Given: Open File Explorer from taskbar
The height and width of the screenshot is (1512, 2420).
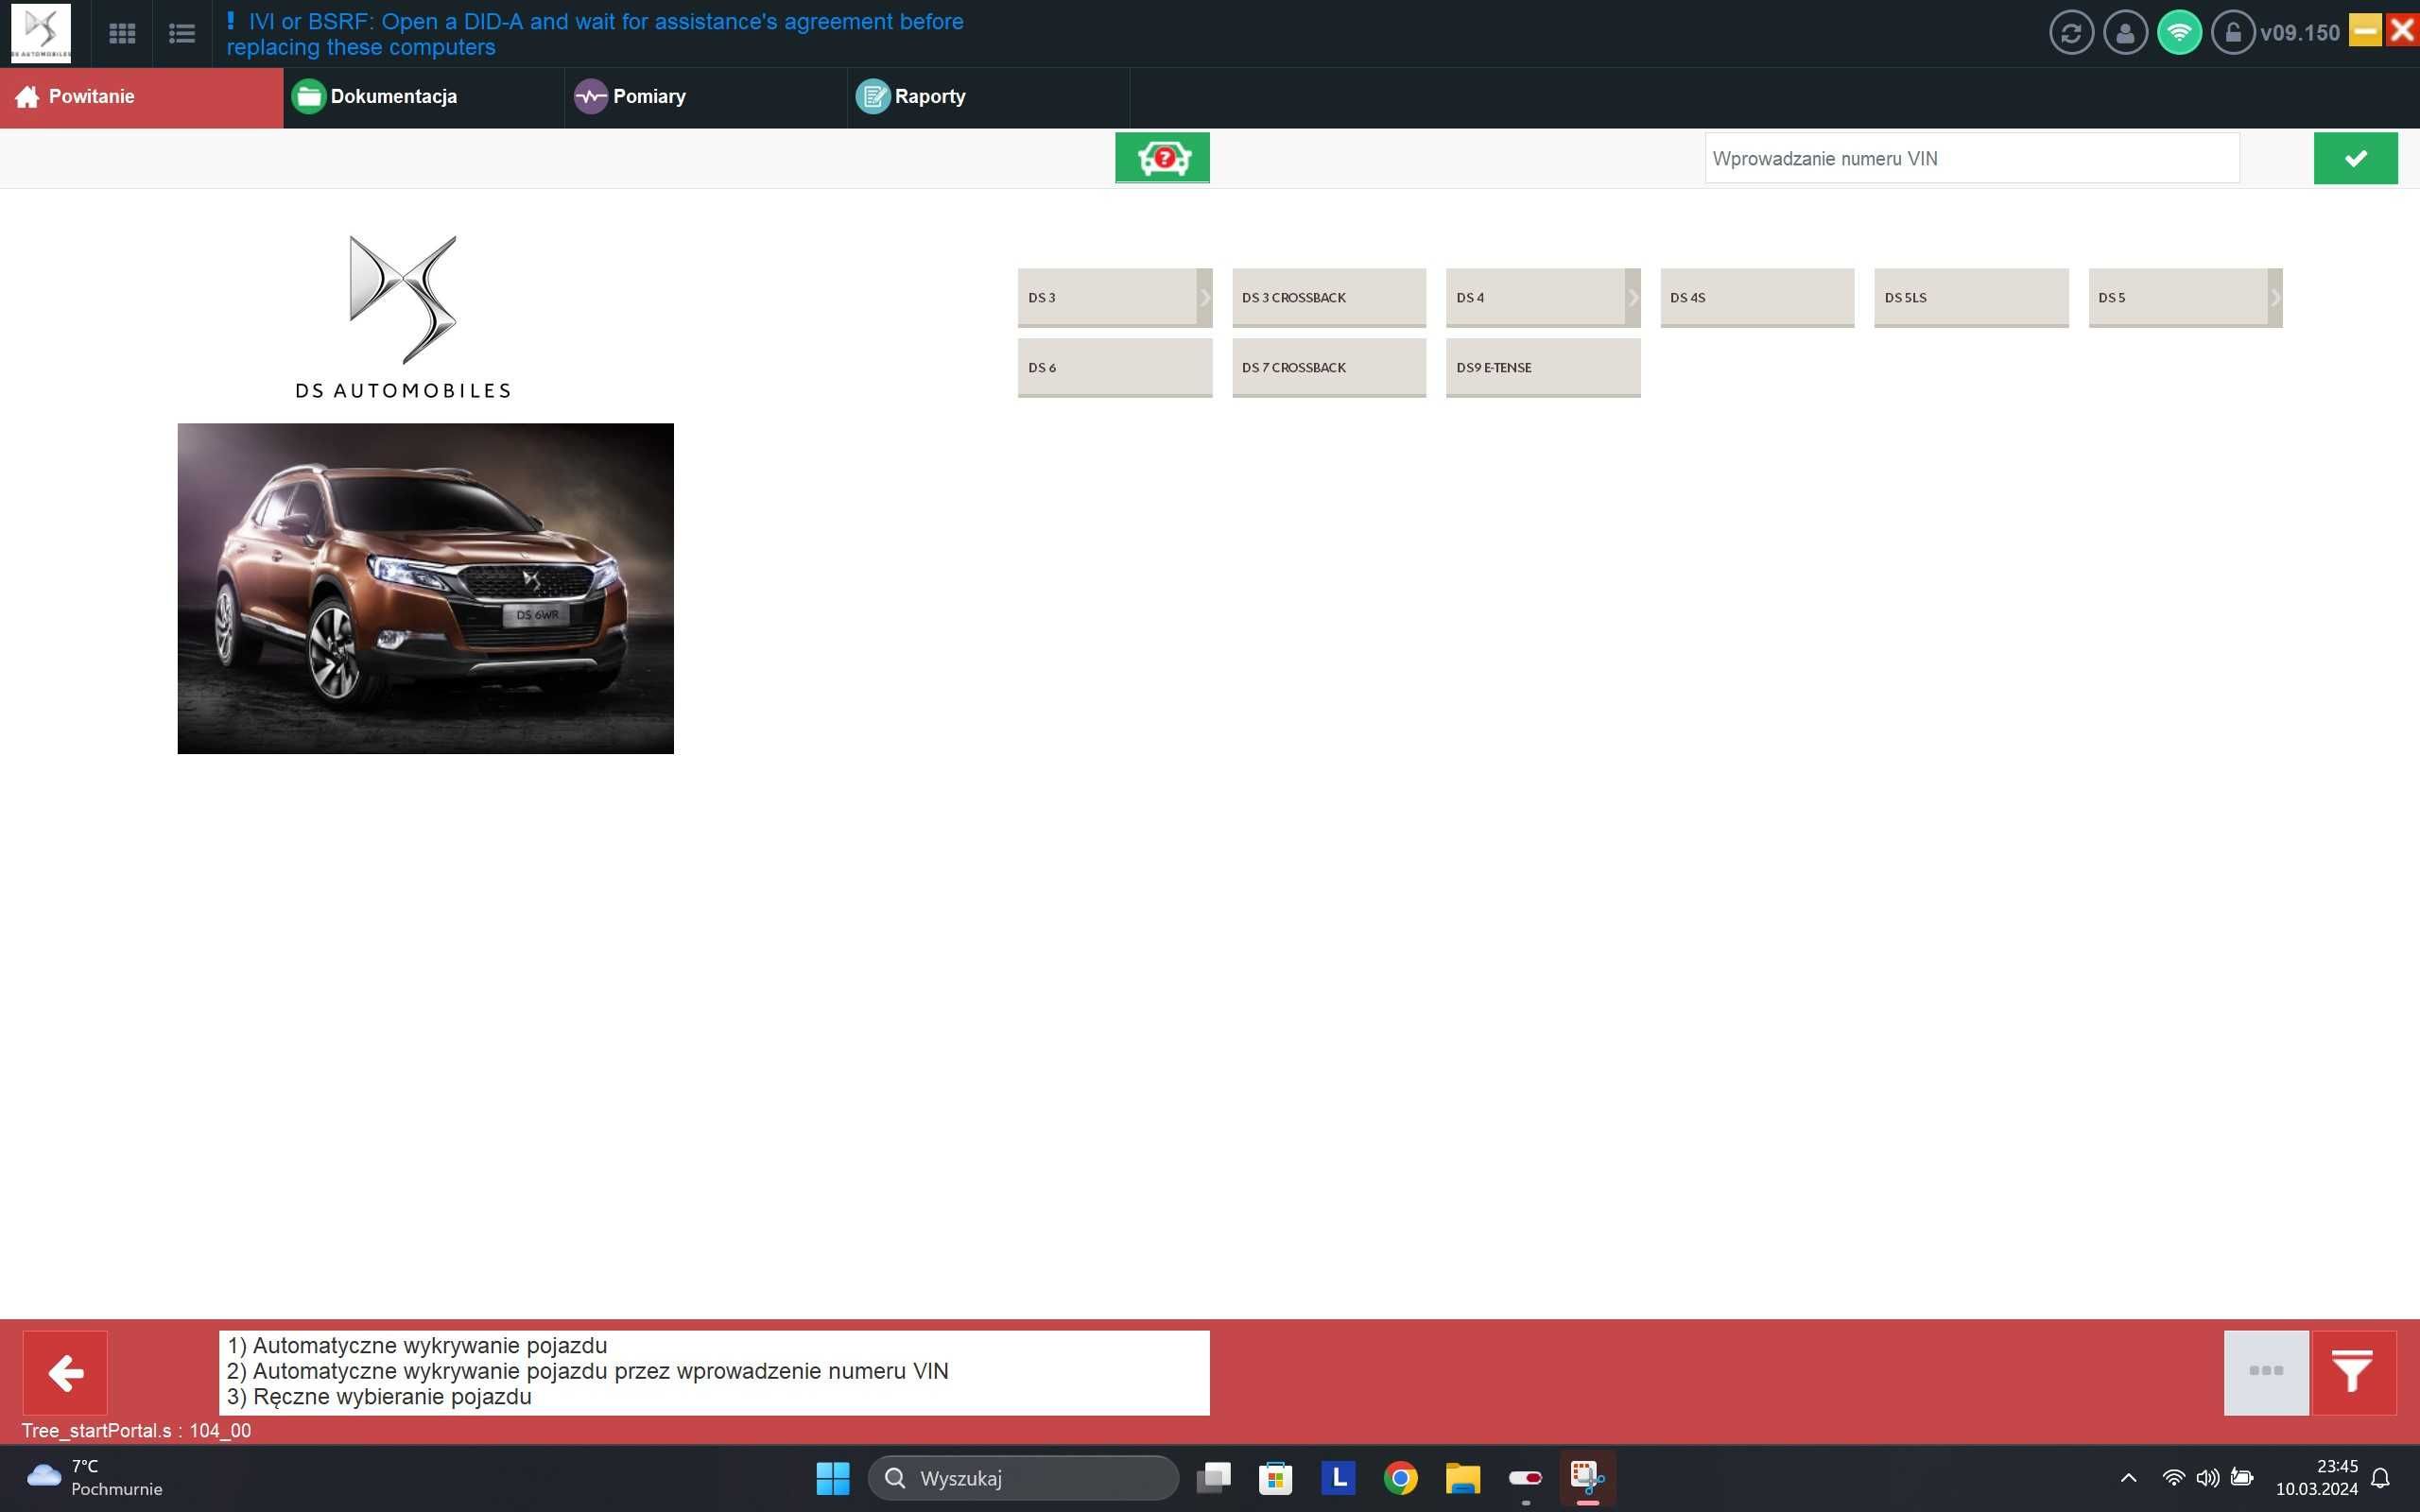Looking at the screenshot, I should point(1462,1478).
